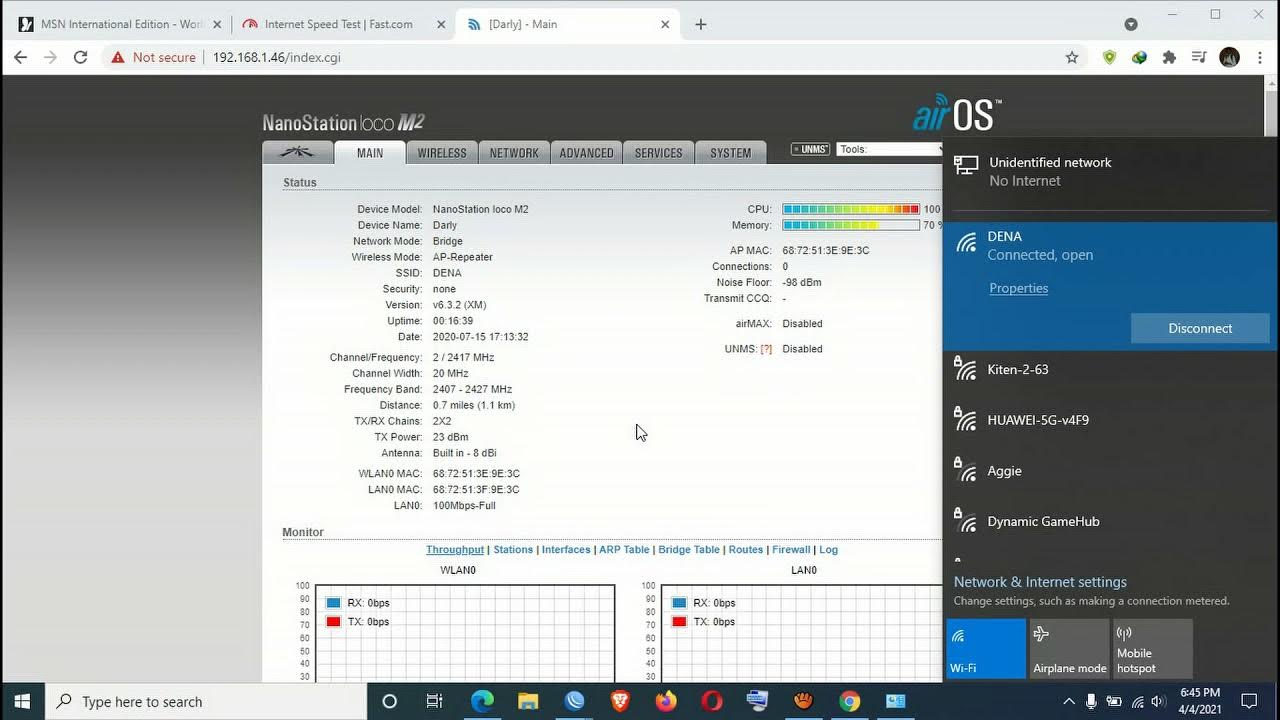Click the Windows taskbar search box
The image size is (1280, 720).
[x=207, y=701]
